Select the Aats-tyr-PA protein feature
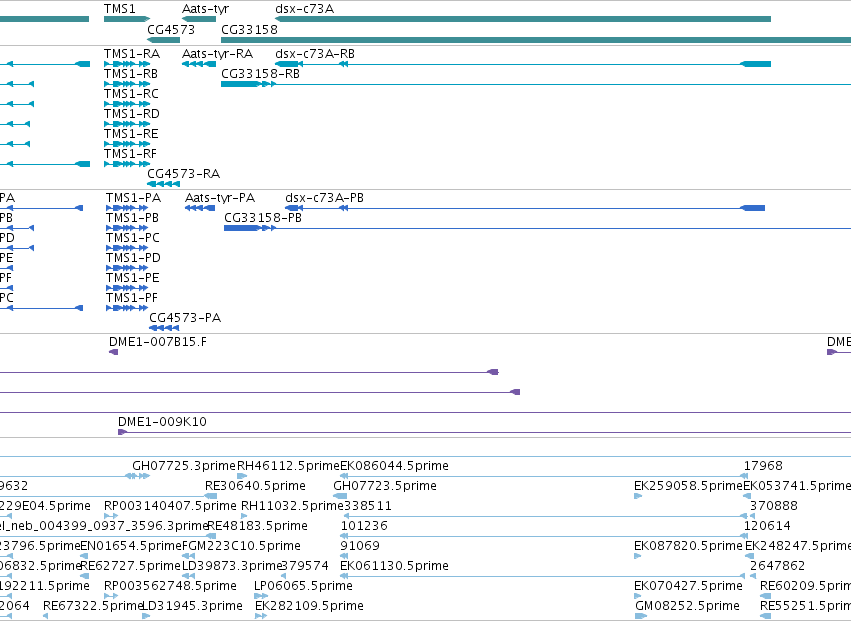851x621 pixels. [x=200, y=208]
